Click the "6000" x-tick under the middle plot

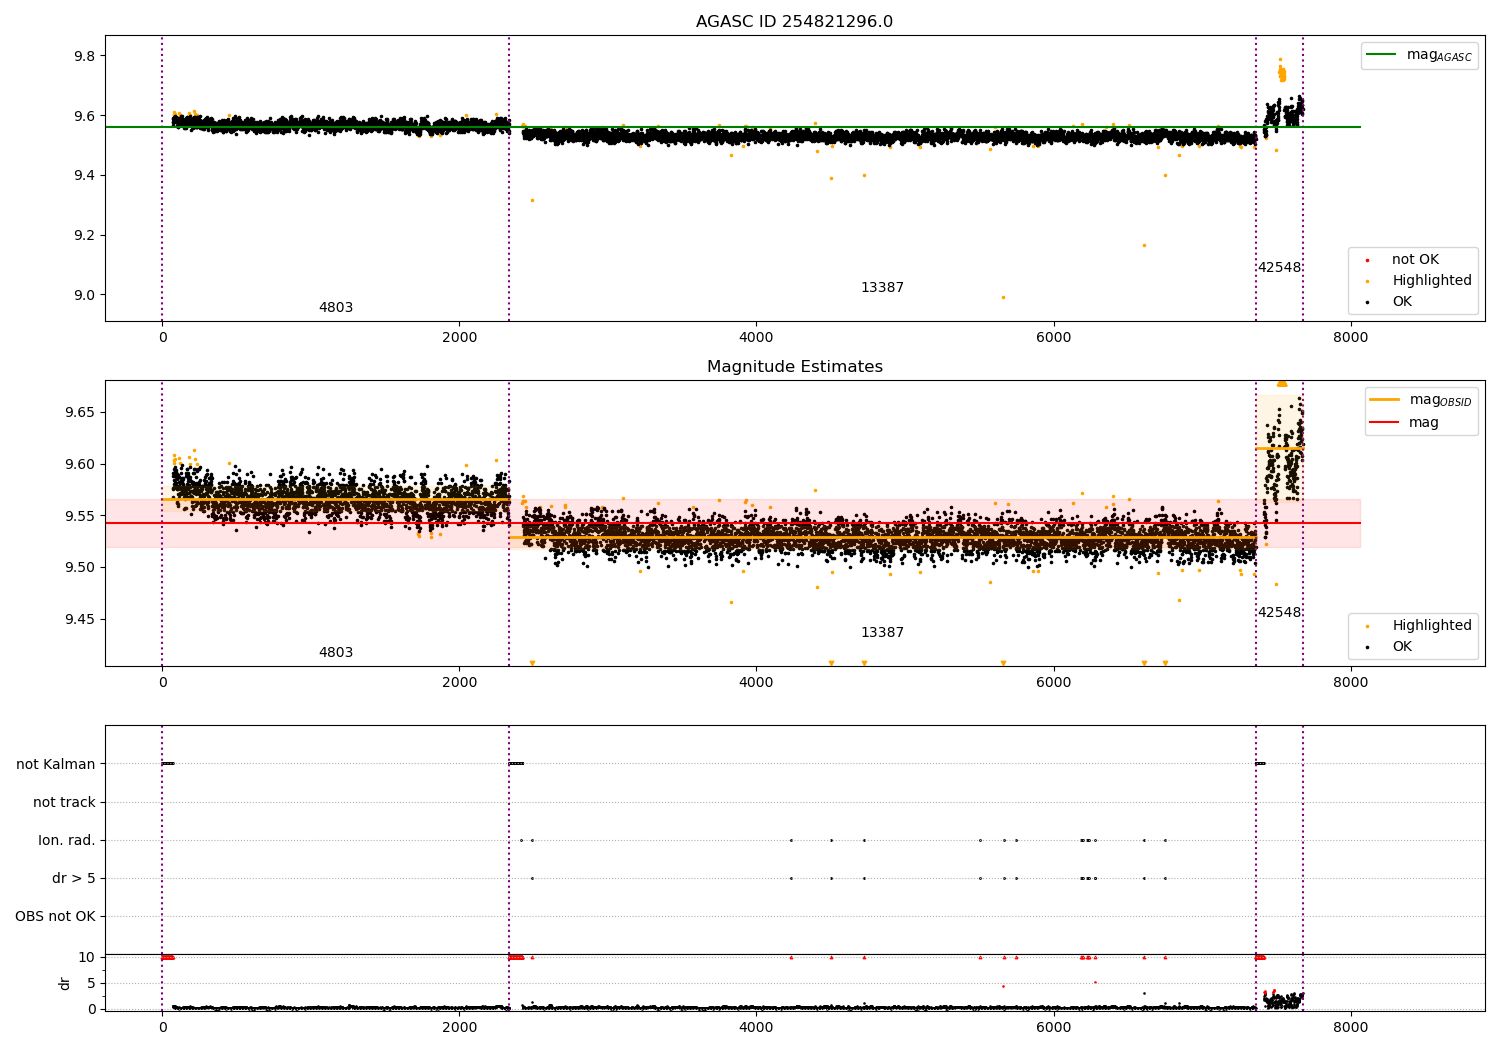point(1054,683)
